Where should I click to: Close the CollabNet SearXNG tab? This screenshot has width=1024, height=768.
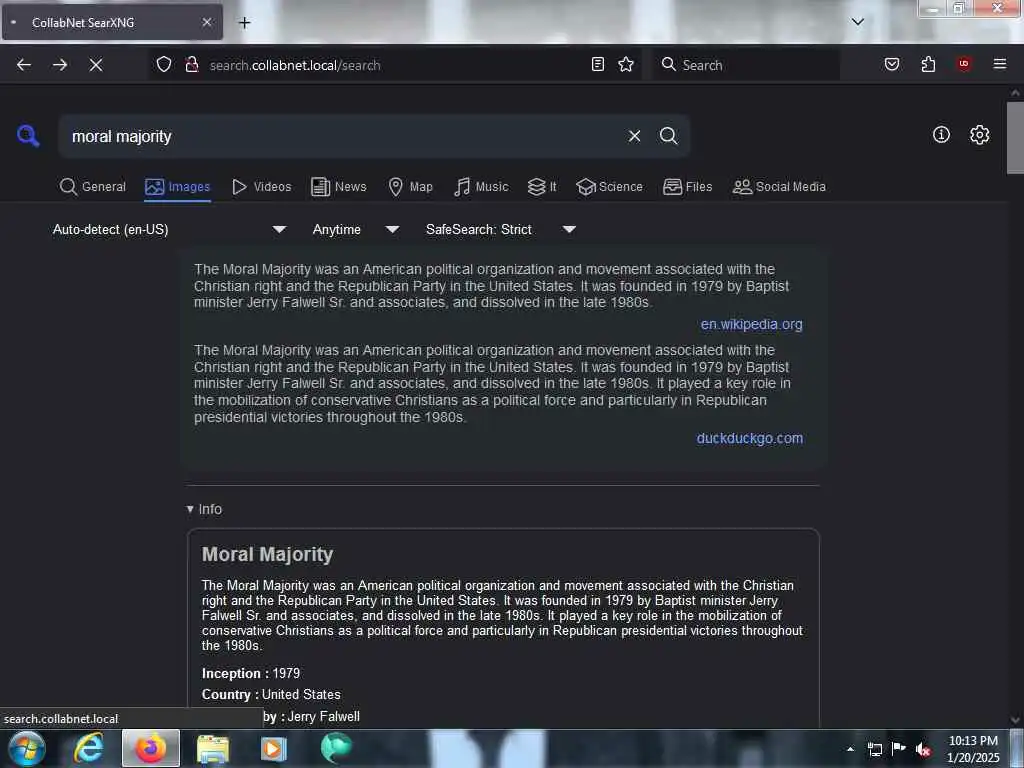206,22
